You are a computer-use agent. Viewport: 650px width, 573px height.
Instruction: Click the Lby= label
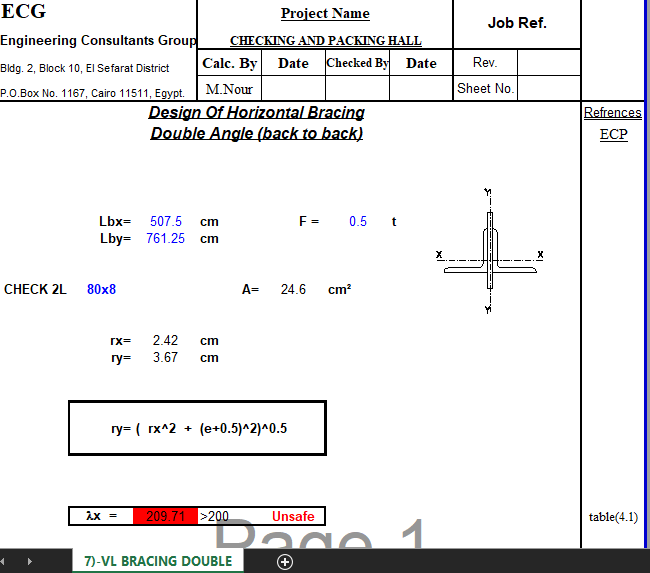click(115, 238)
